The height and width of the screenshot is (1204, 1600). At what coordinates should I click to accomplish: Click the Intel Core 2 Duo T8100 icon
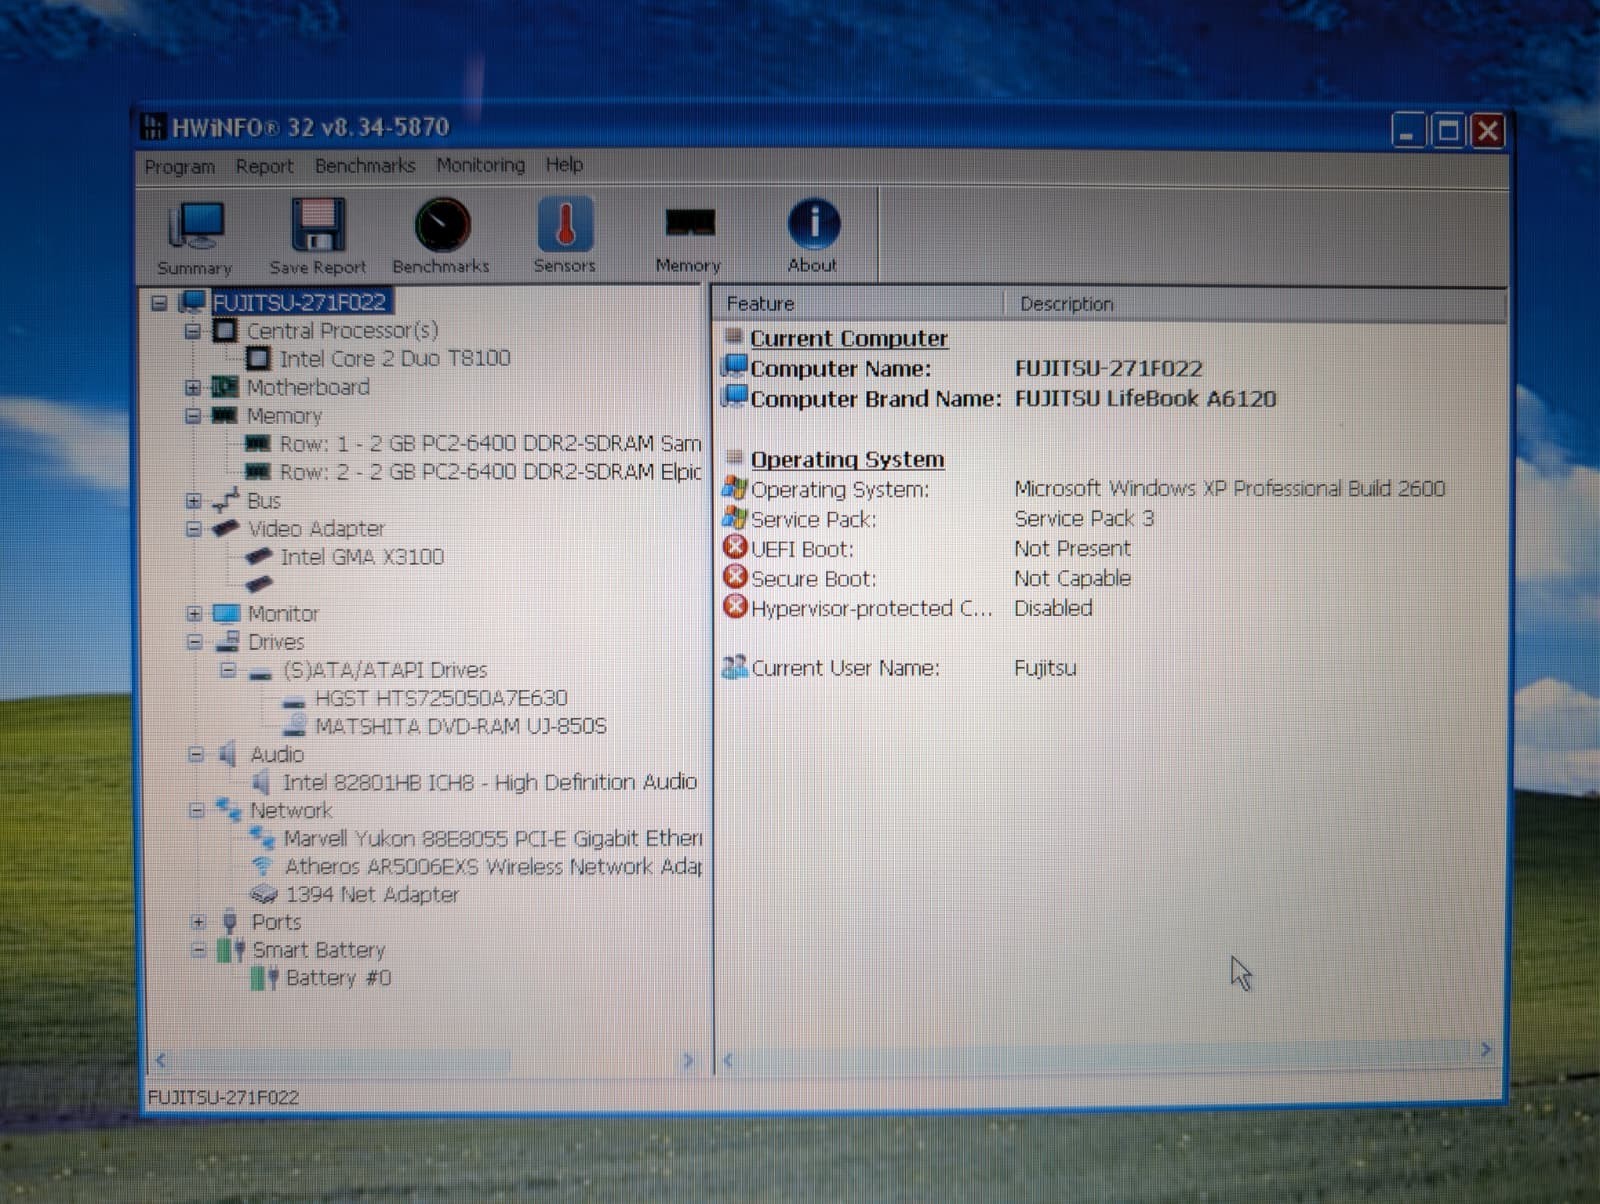coord(258,358)
